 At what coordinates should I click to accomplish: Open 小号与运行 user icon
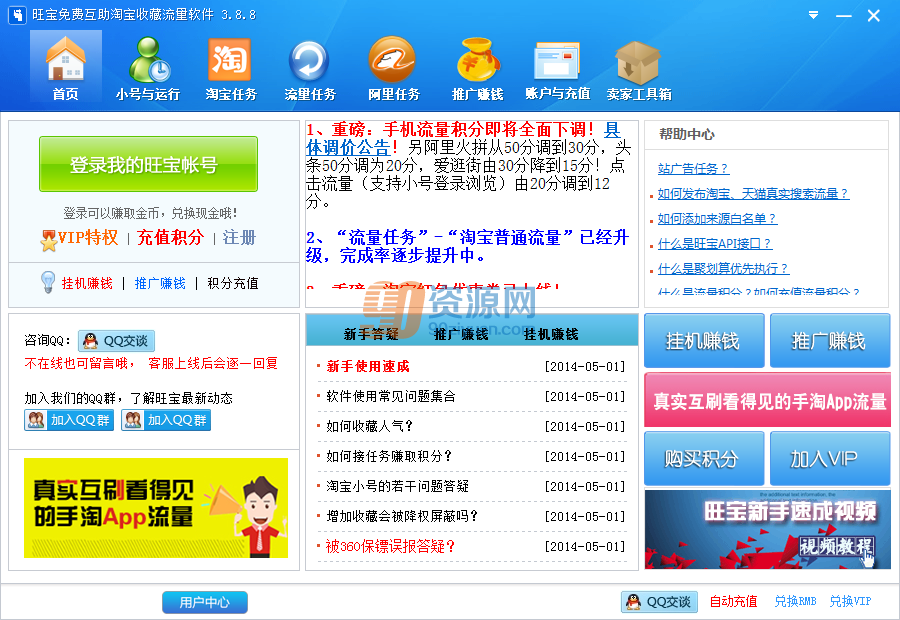(148, 67)
